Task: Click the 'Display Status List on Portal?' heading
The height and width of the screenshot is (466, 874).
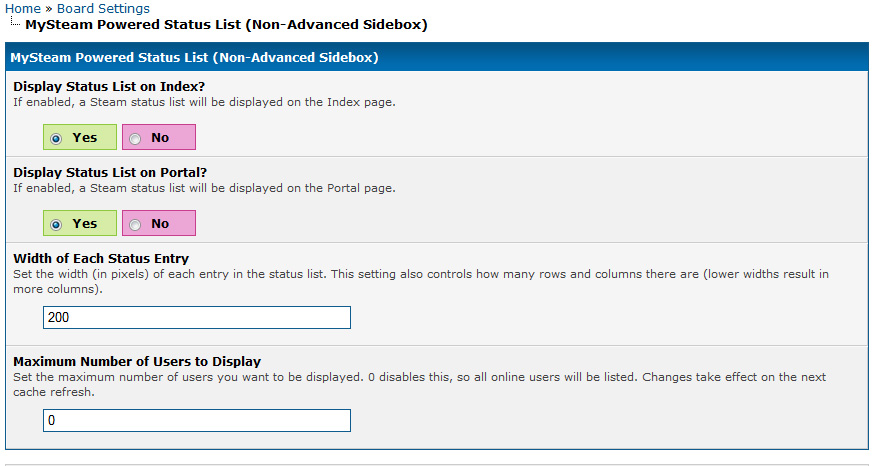Action: (110, 172)
